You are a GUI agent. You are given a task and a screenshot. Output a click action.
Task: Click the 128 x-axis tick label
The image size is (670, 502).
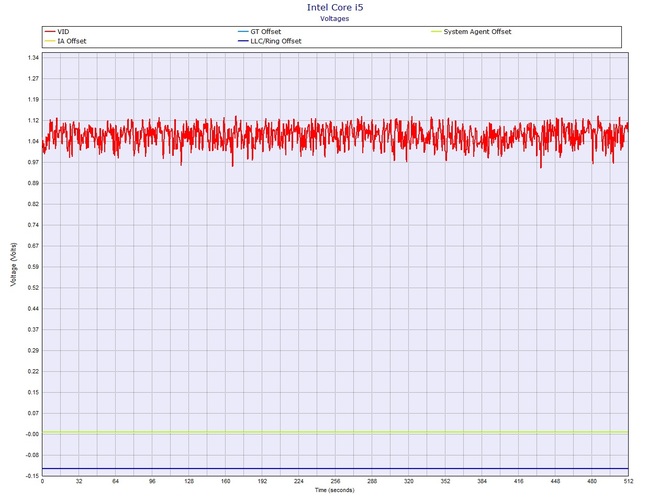[189, 481]
